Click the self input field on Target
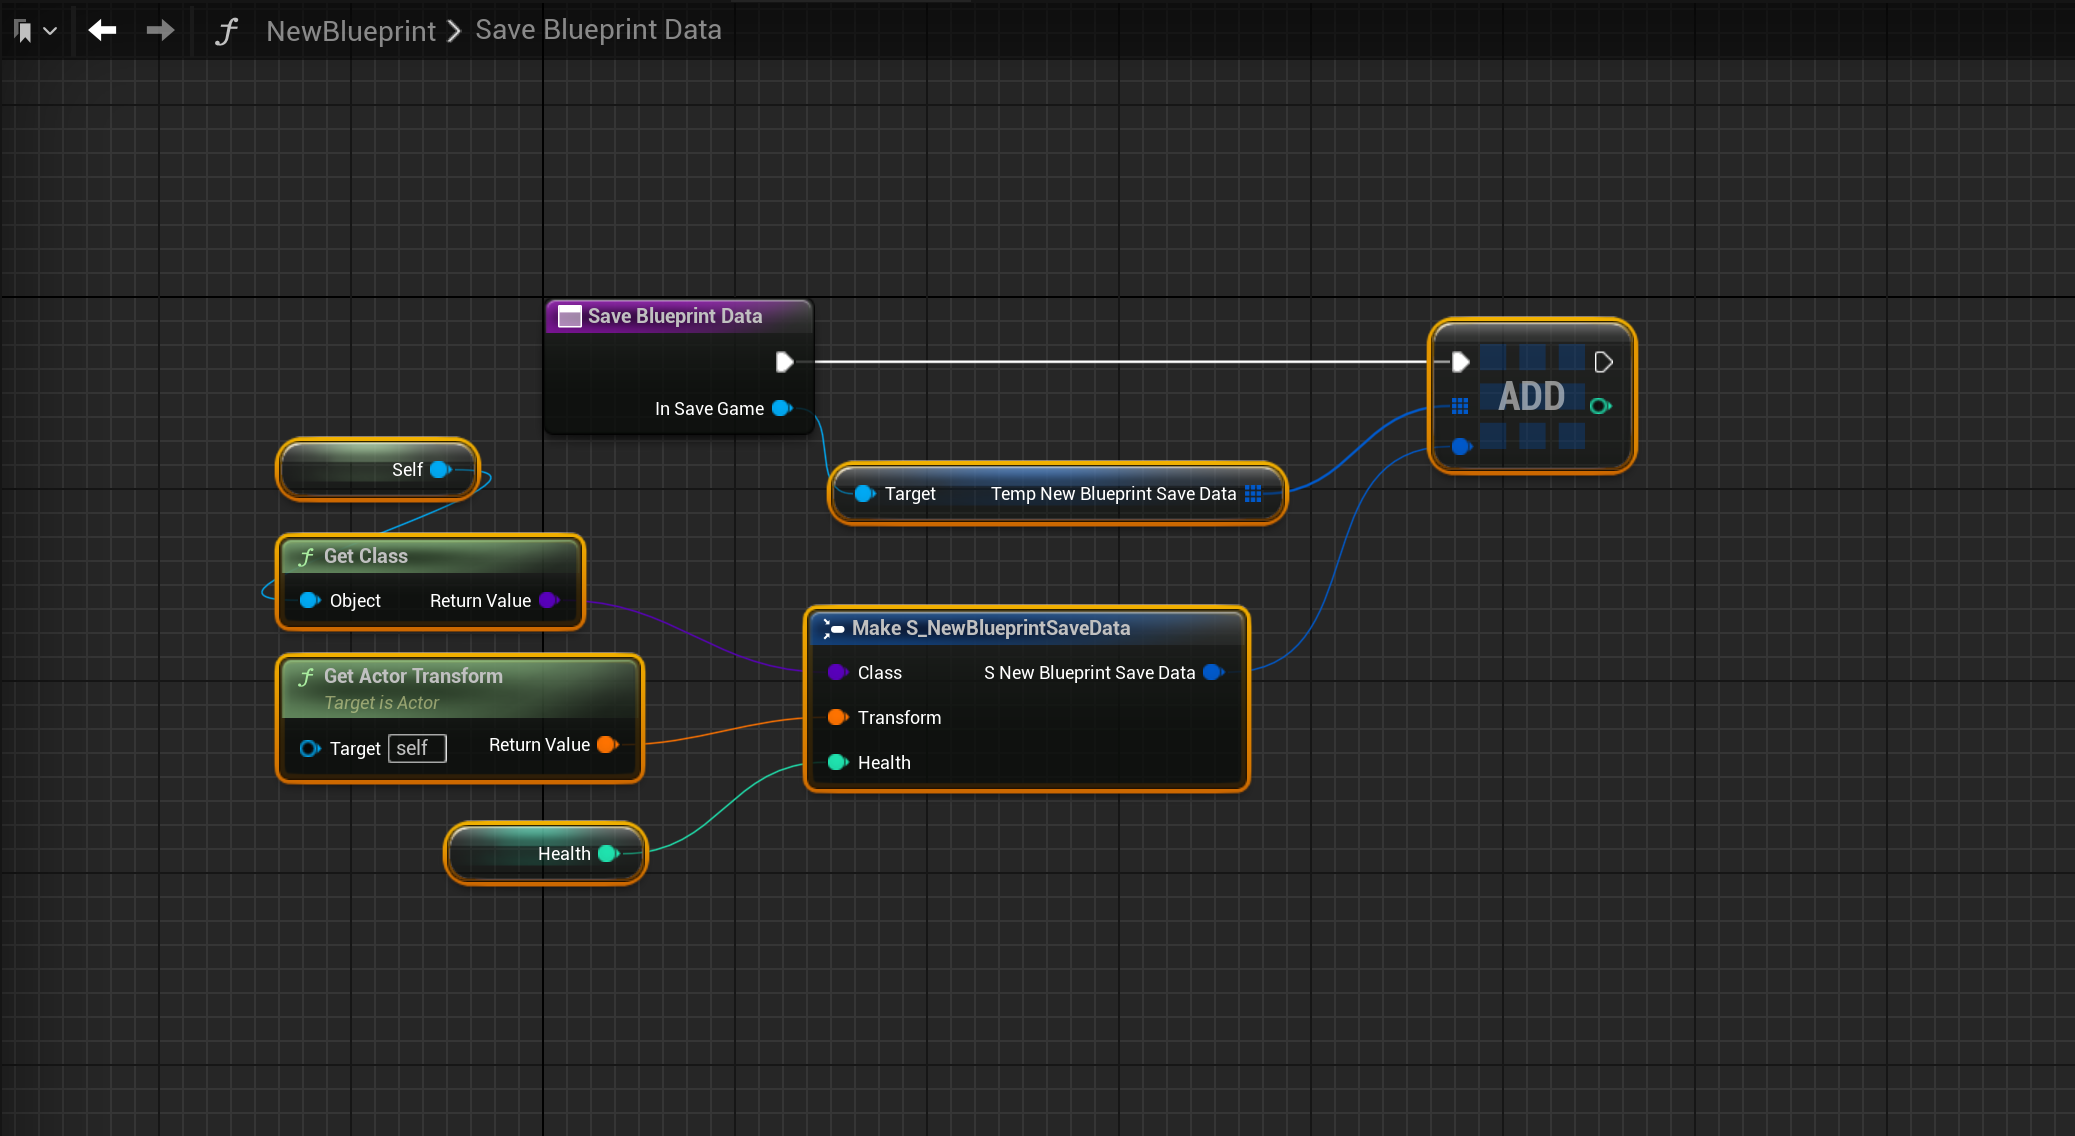This screenshot has height=1136, width=2075. click(416, 748)
